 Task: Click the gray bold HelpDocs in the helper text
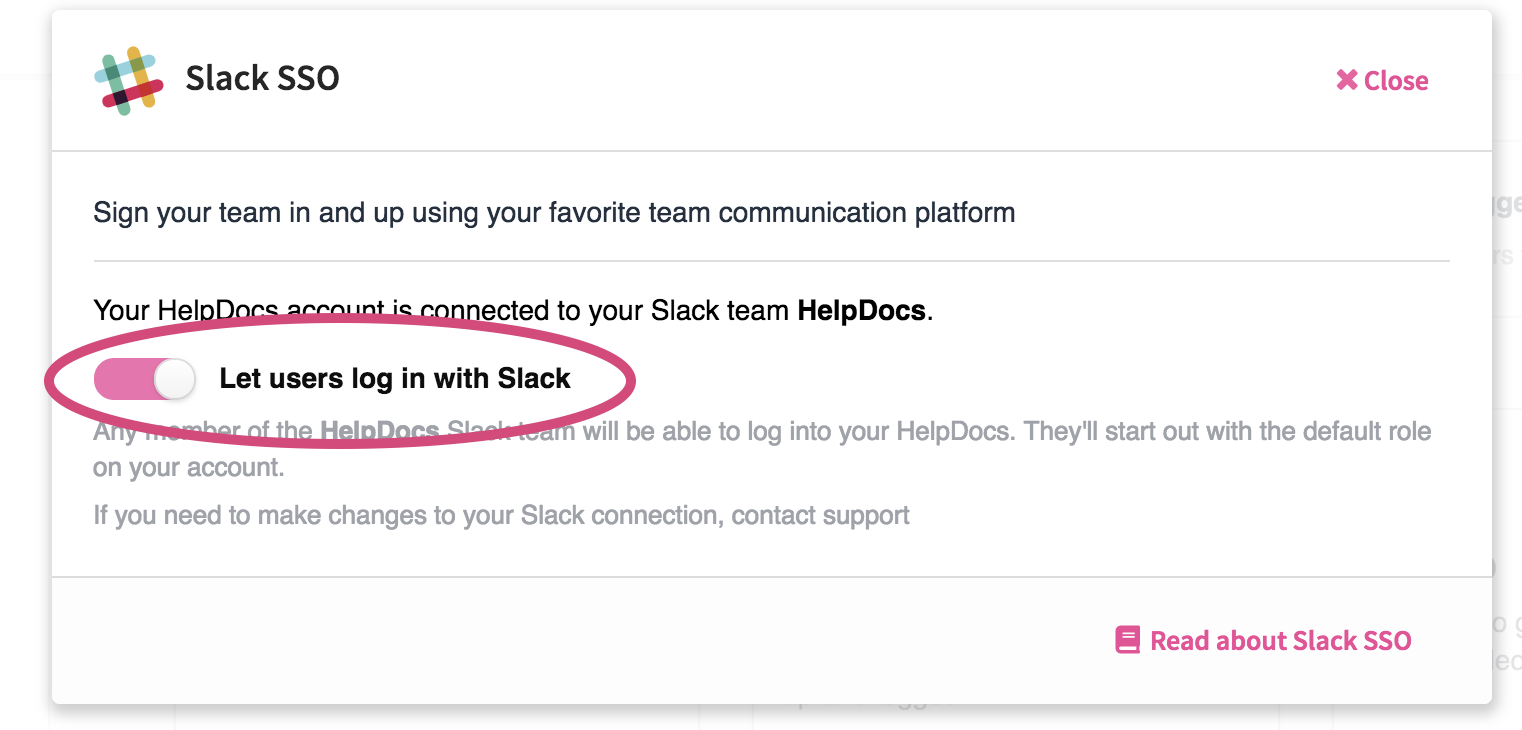pos(379,432)
